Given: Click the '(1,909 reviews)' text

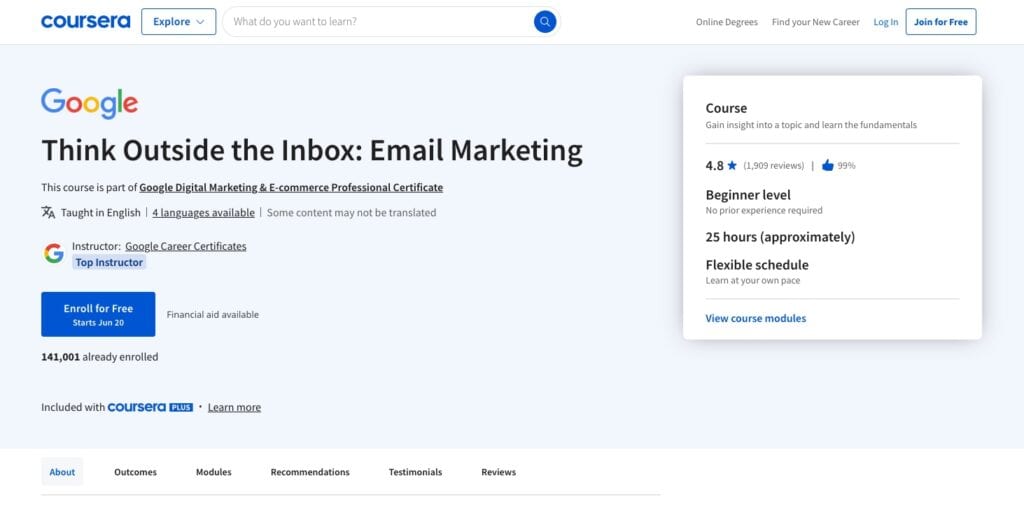Looking at the screenshot, I should point(774,166).
